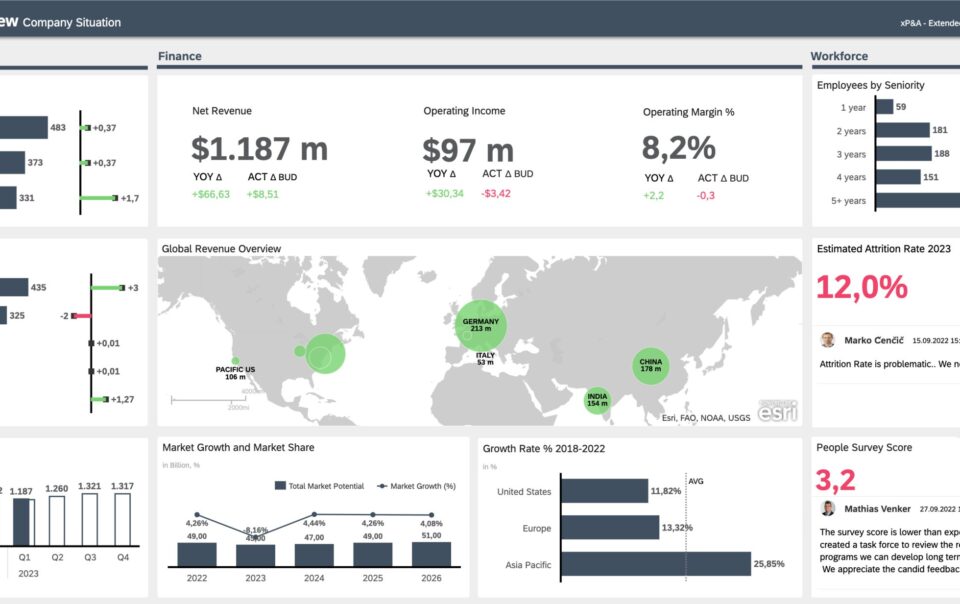The image size is (960, 604).
Task: Click the Total Market Potential legend swatch
Action: pyautogui.click(x=280, y=486)
